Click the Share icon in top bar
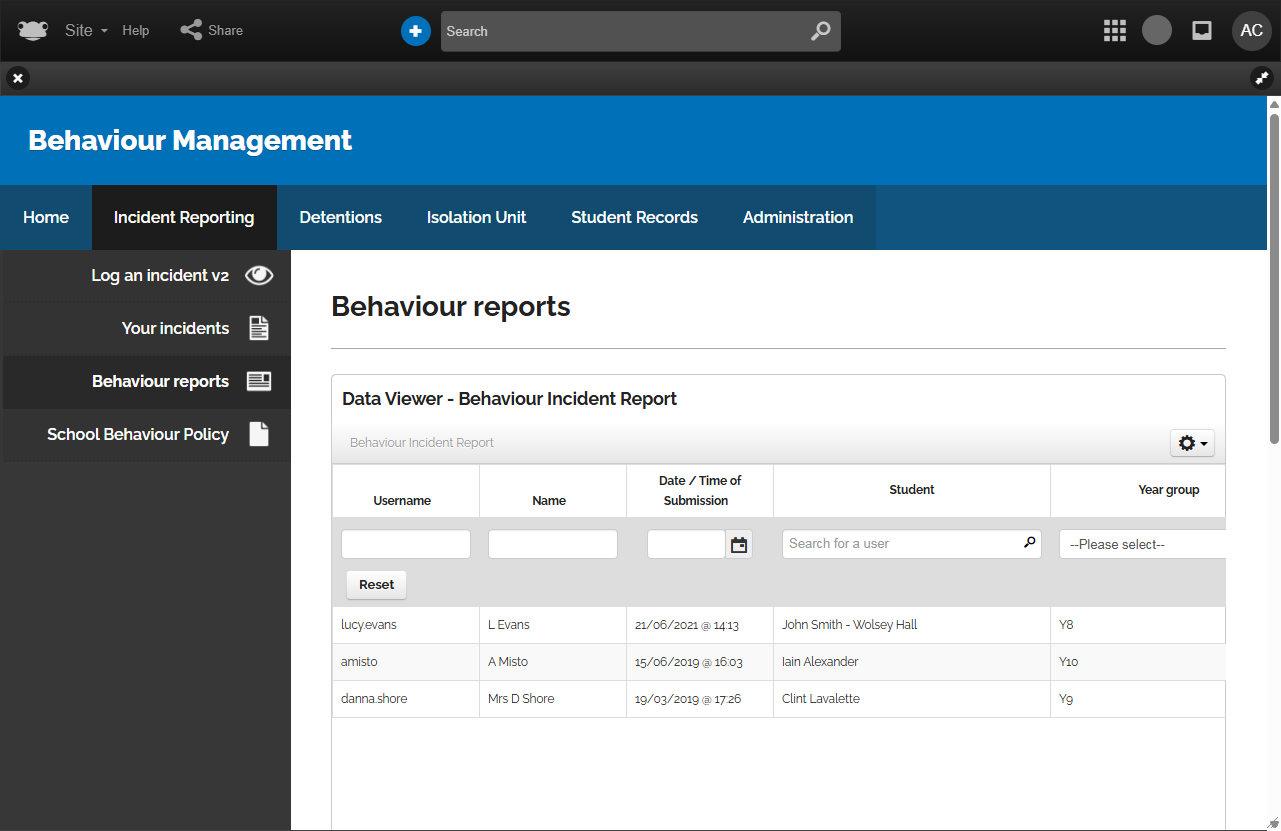 pos(191,30)
